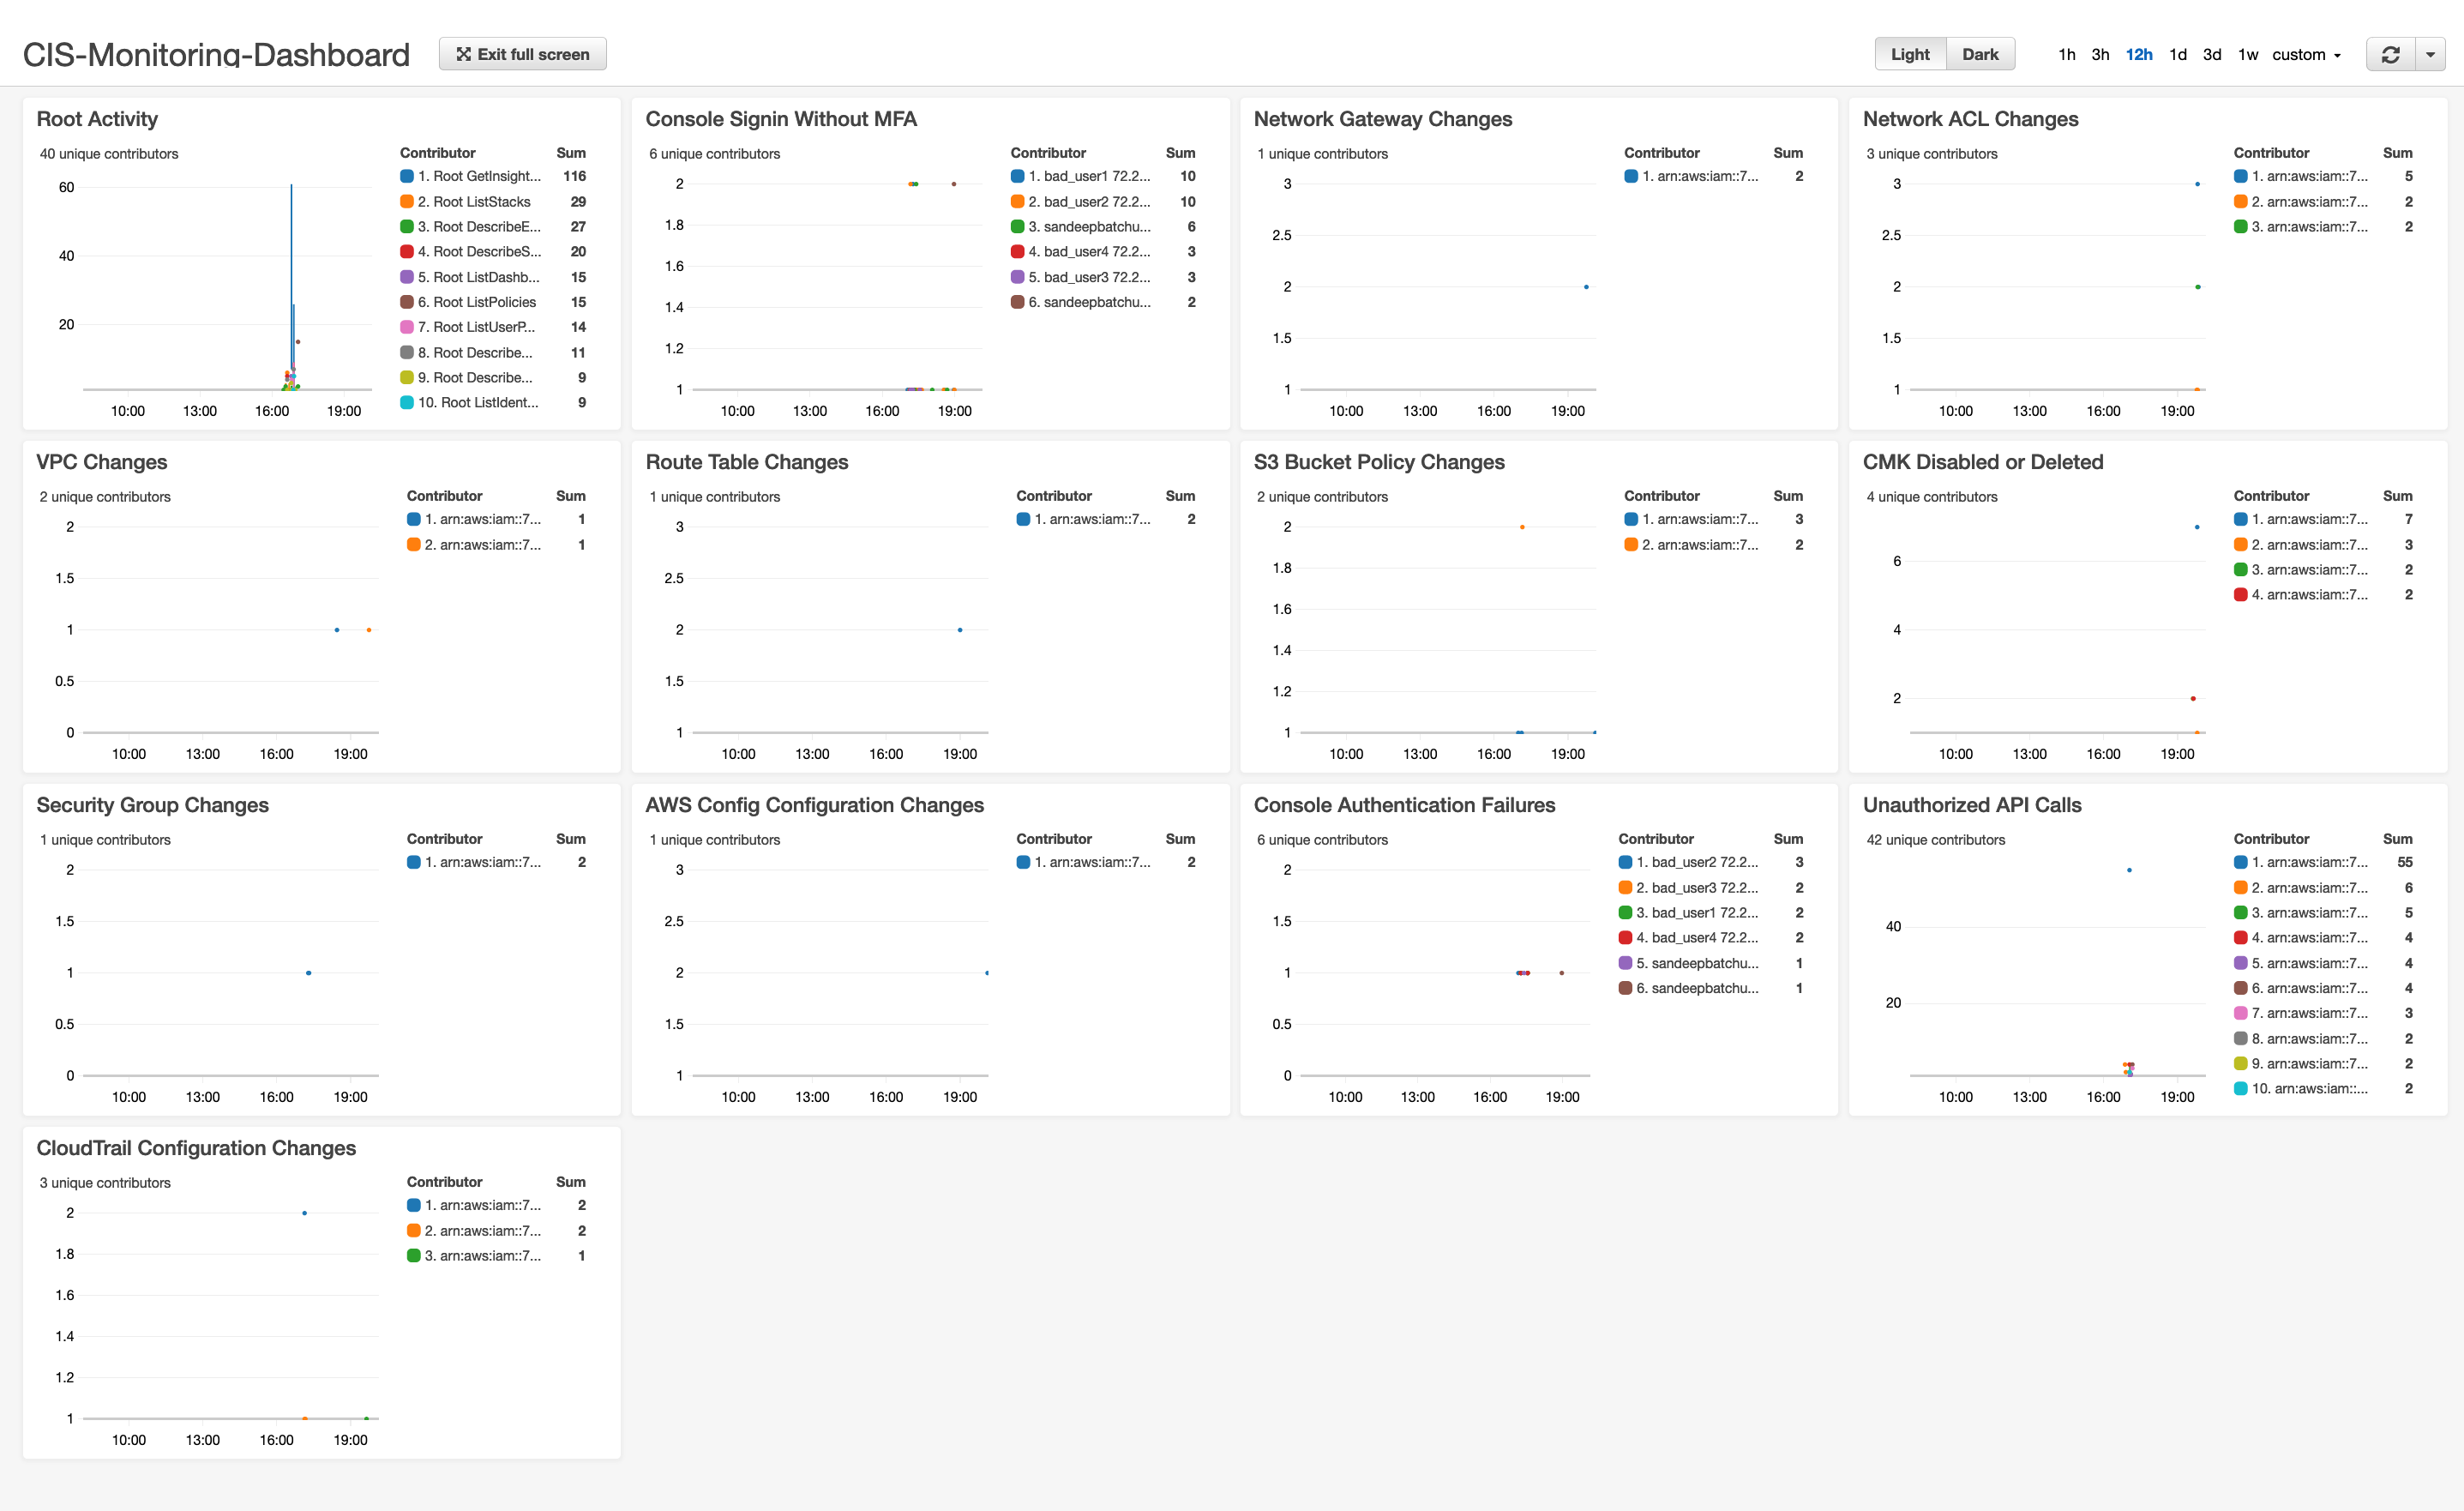Select the 1w time range
The image size is (2464, 1511).
[x=2246, y=54]
